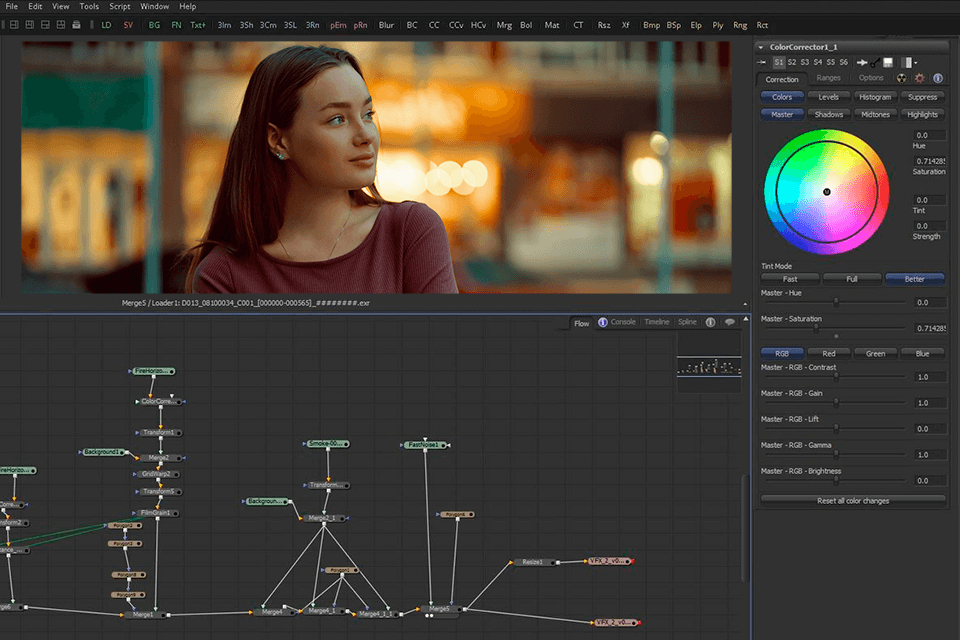Add a Background (BG) node from the toolbar
The width and height of the screenshot is (960, 640).
click(154, 24)
